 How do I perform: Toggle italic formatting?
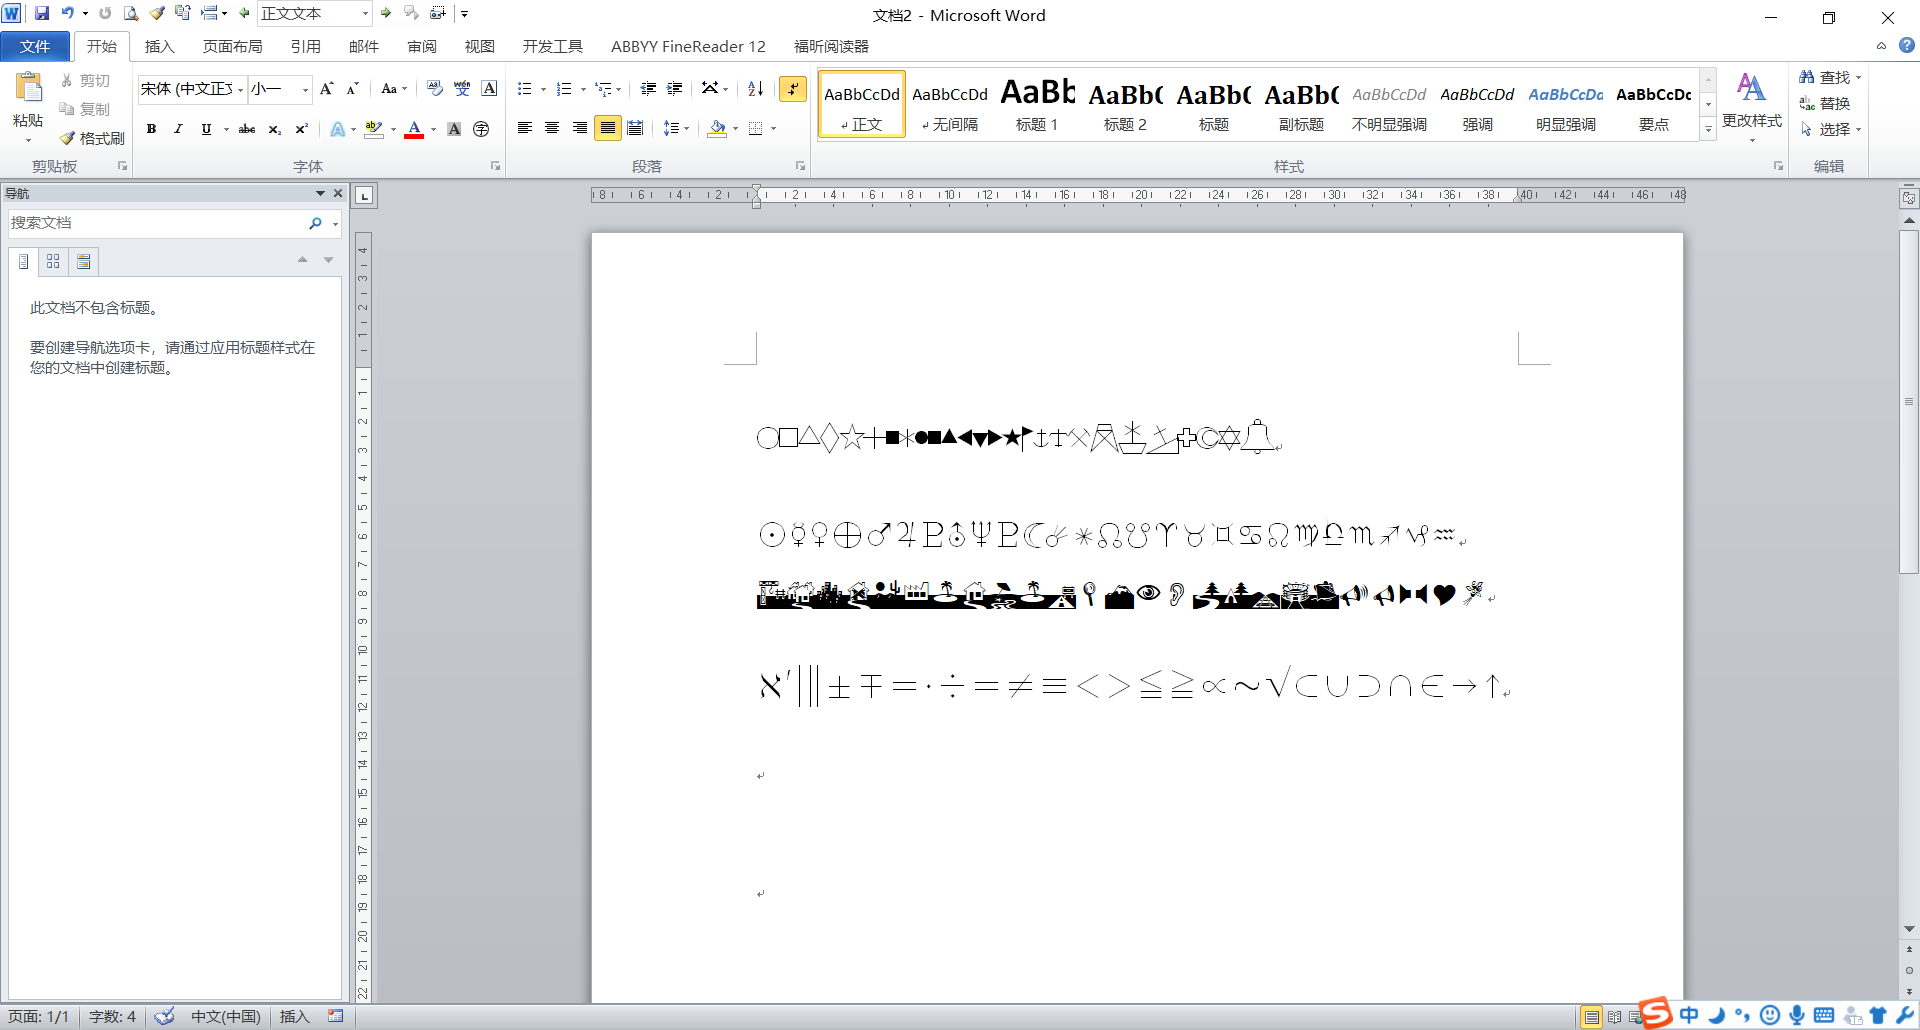click(x=178, y=129)
